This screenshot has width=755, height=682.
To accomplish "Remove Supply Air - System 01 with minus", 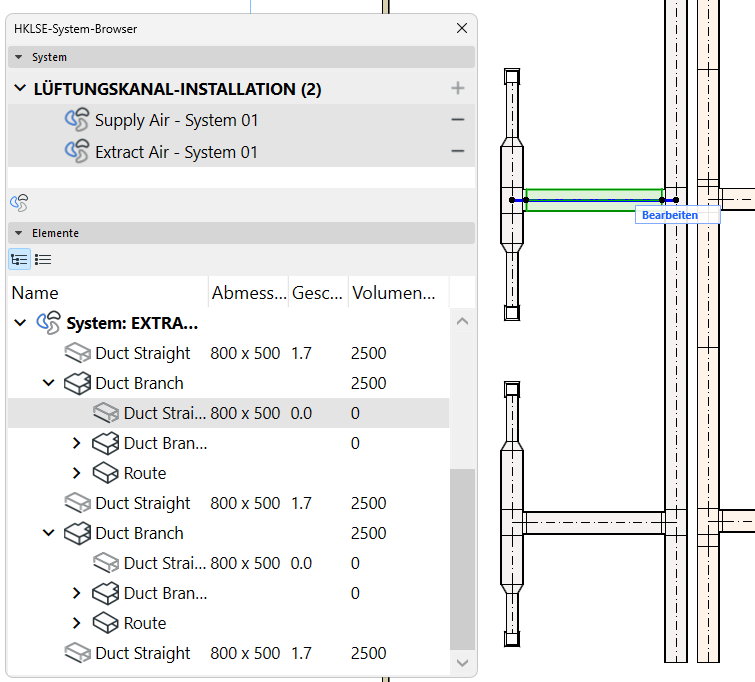I will [458, 120].
